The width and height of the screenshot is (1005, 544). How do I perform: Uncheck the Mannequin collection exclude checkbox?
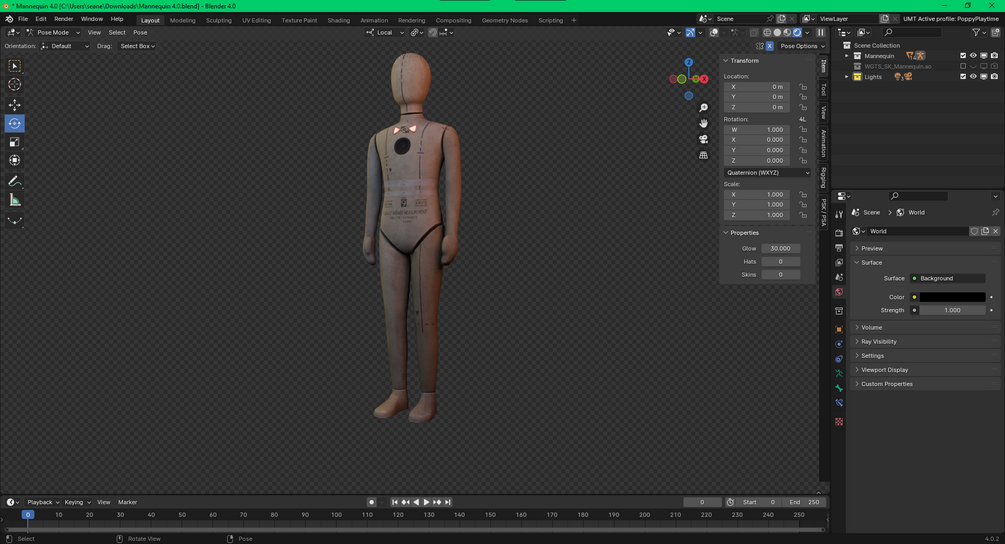click(963, 56)
